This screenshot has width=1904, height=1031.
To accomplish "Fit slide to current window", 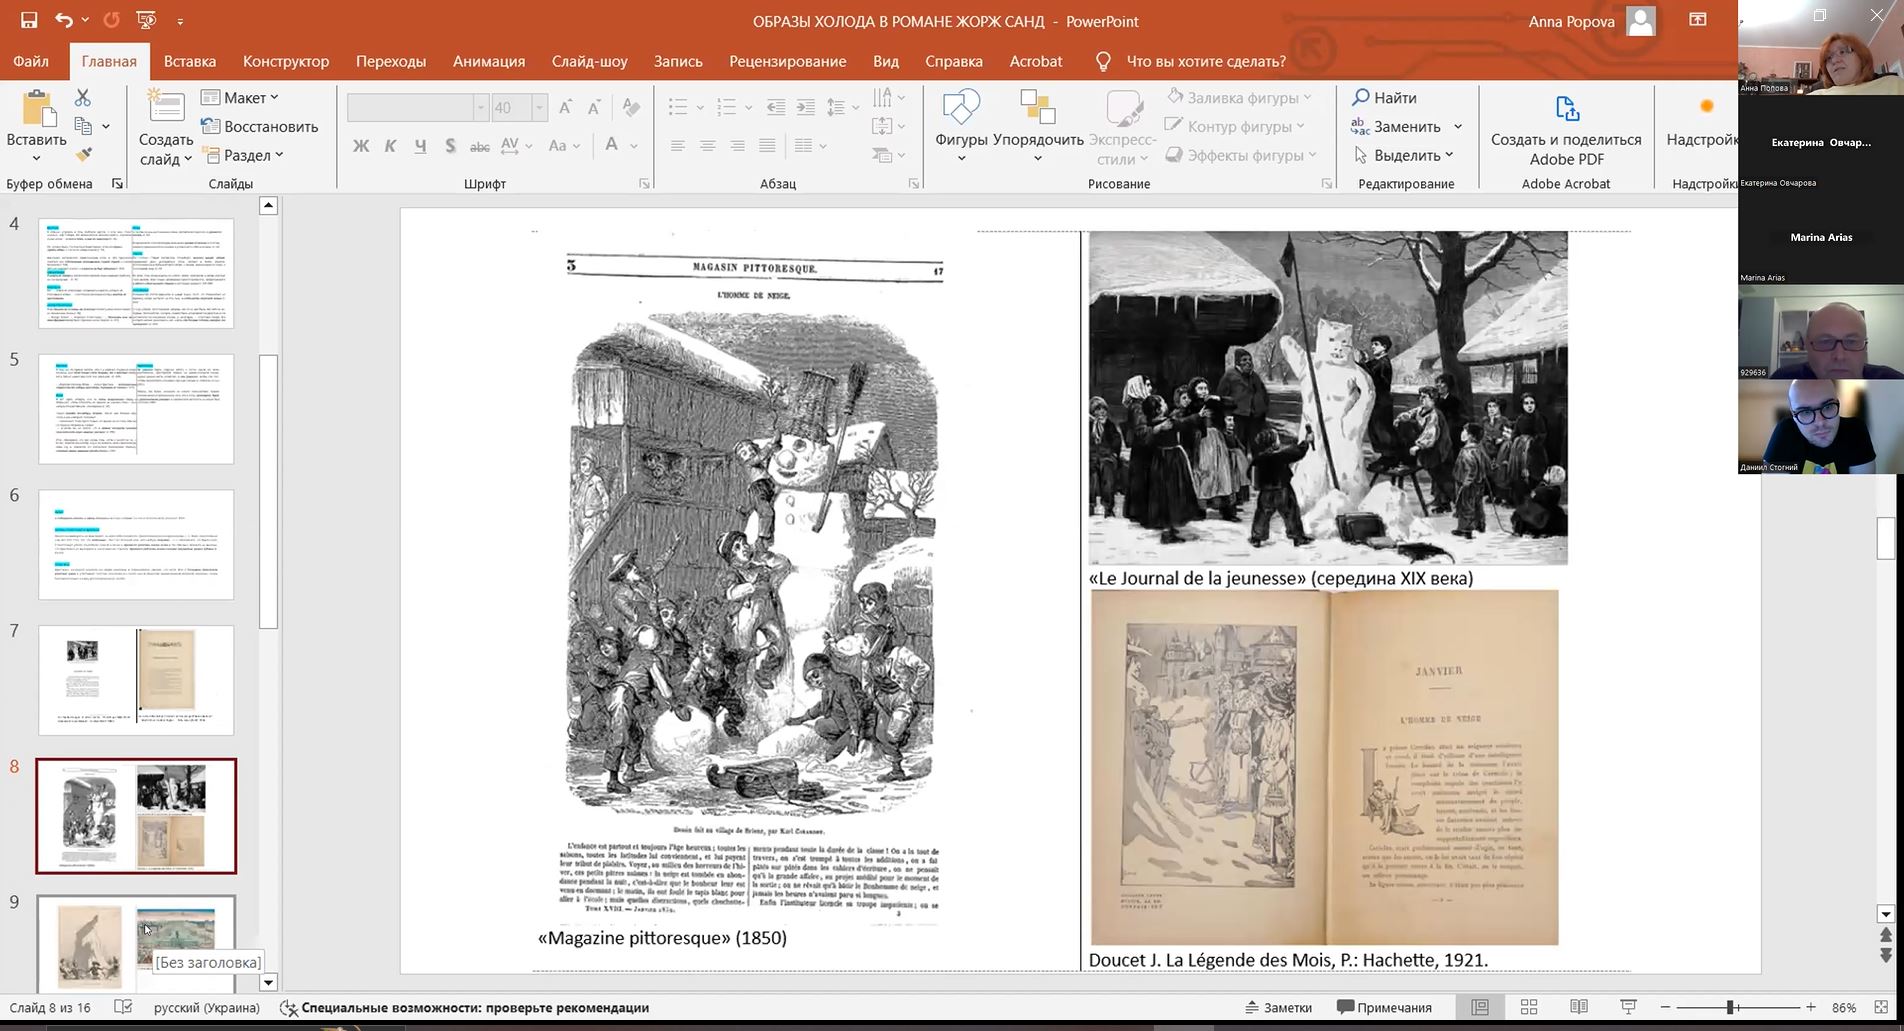I will 1881,1007.
